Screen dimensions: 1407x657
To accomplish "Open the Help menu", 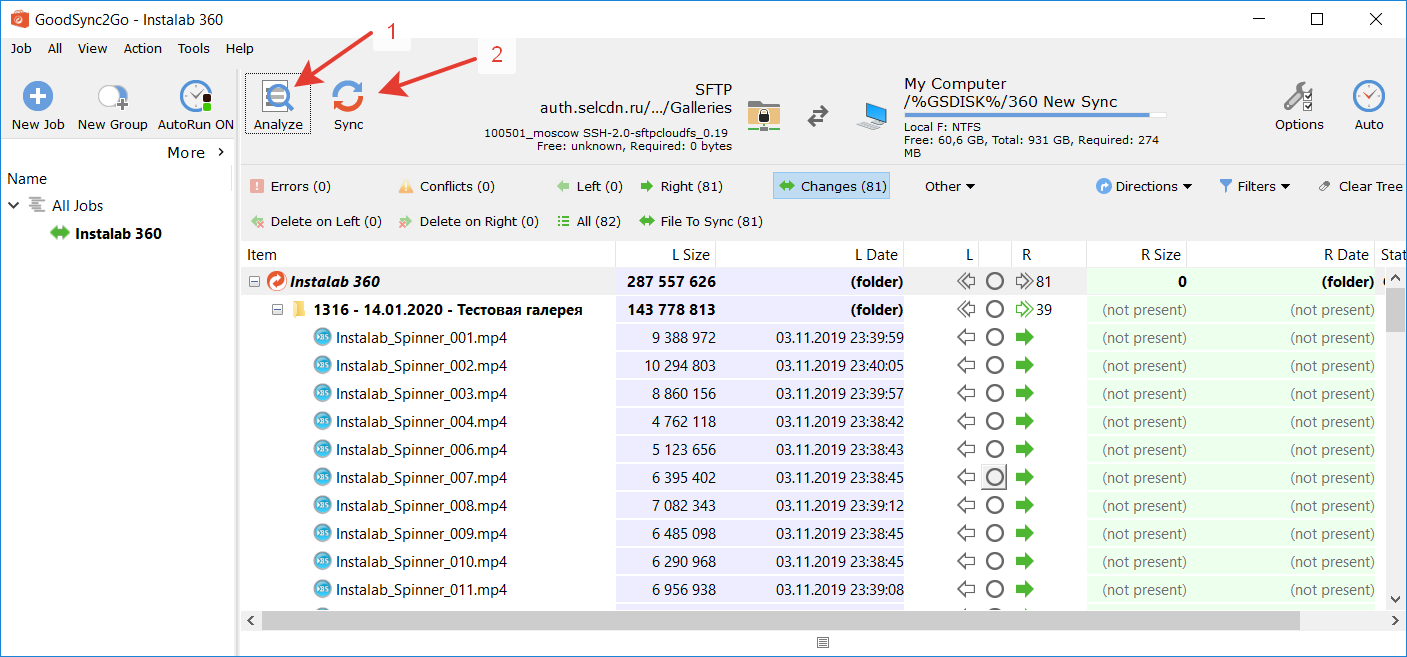I will click(240, 48).
